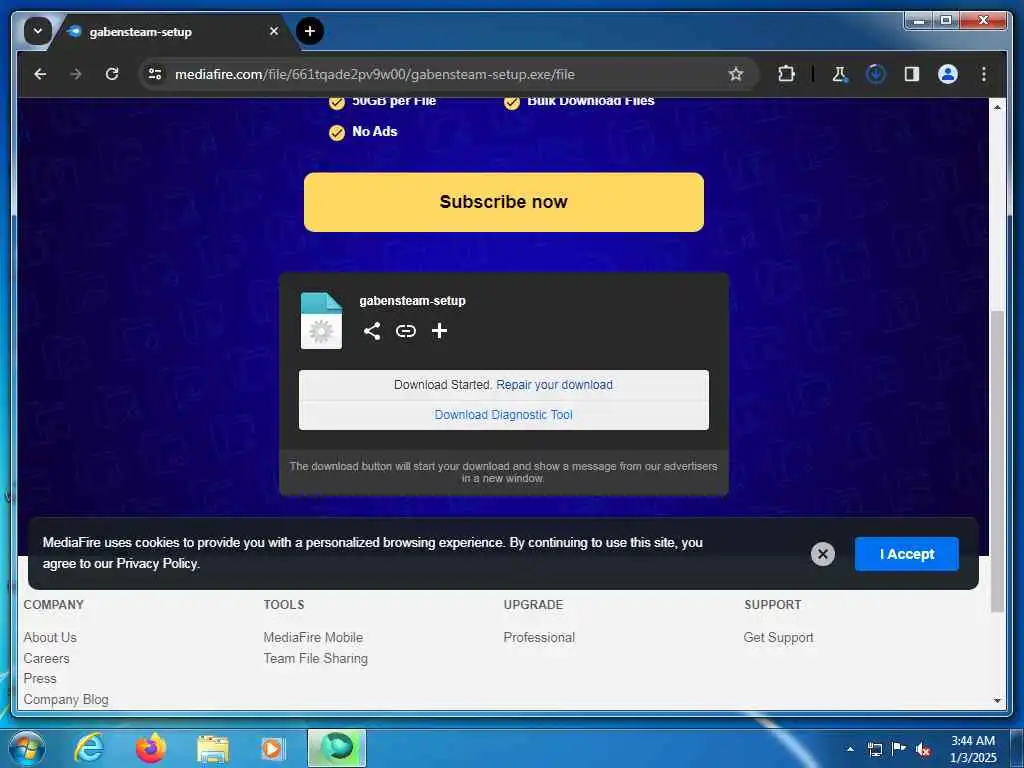Open the Careers footer link
1024x768 pixels.
click(46, 658)
